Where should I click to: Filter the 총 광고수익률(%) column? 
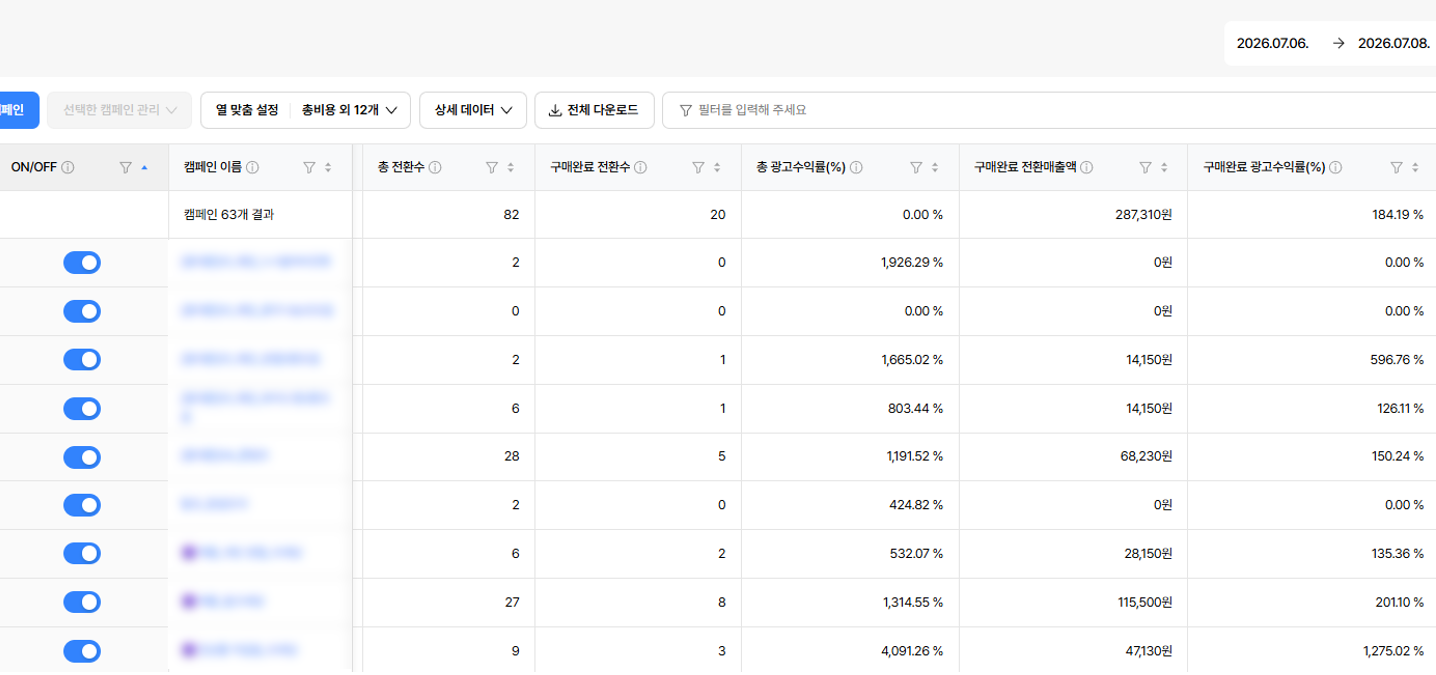point(916,168)
